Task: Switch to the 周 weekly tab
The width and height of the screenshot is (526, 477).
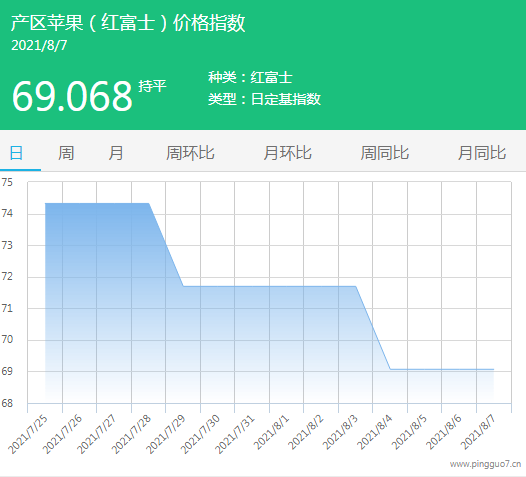Action: (66, 153)
